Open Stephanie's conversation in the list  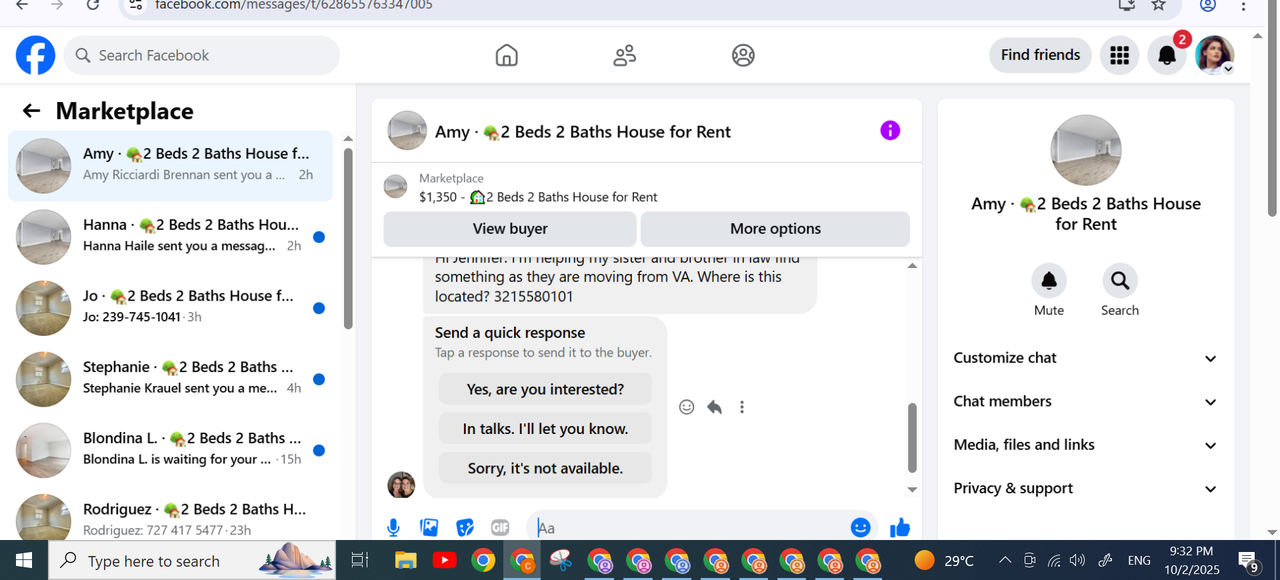tap(171, 379)
